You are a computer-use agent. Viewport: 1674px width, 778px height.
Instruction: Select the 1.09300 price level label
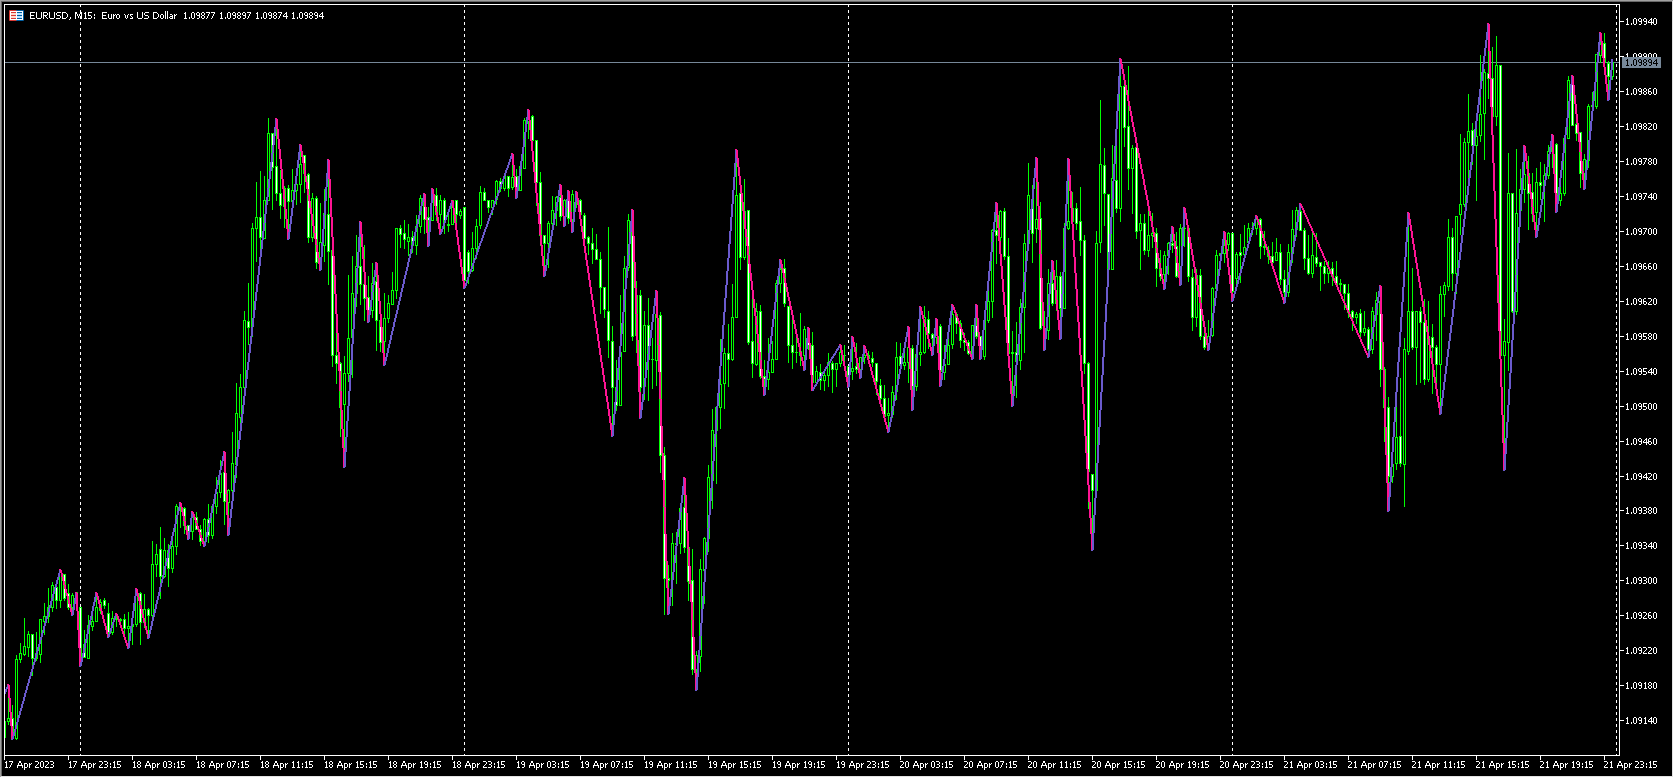(x=1641, y=581)
